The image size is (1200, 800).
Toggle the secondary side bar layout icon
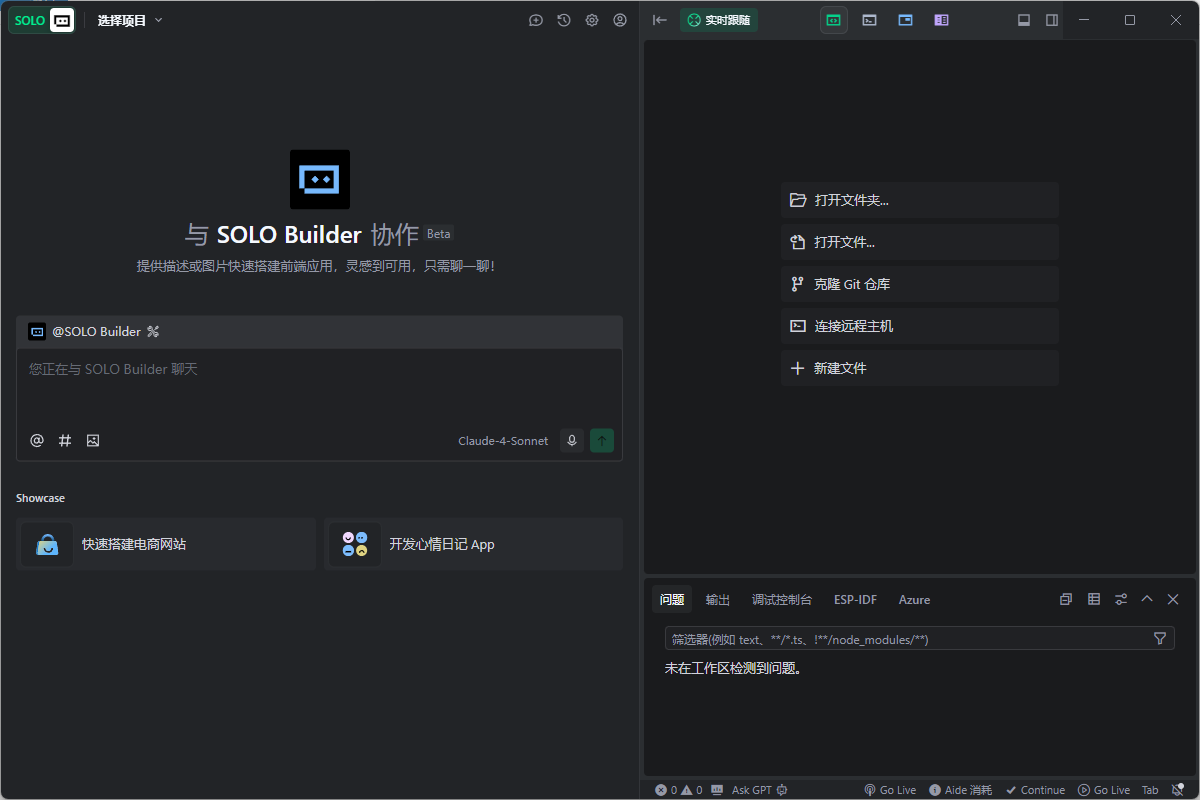1052,20
